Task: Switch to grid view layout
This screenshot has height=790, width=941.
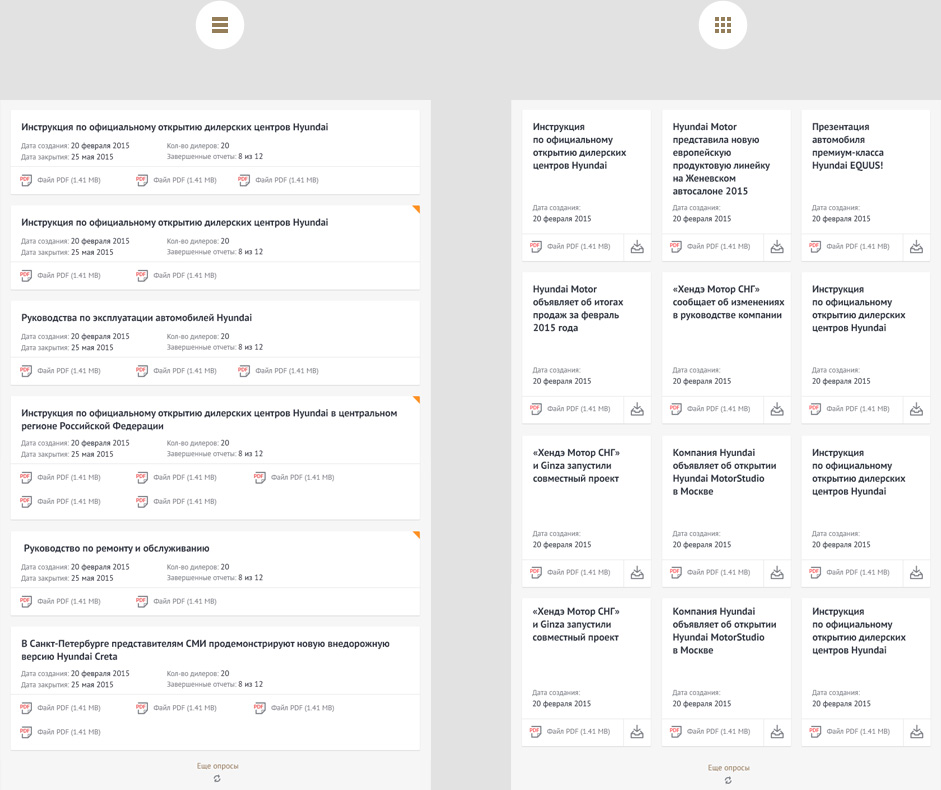Action: (x=723, y=25)
